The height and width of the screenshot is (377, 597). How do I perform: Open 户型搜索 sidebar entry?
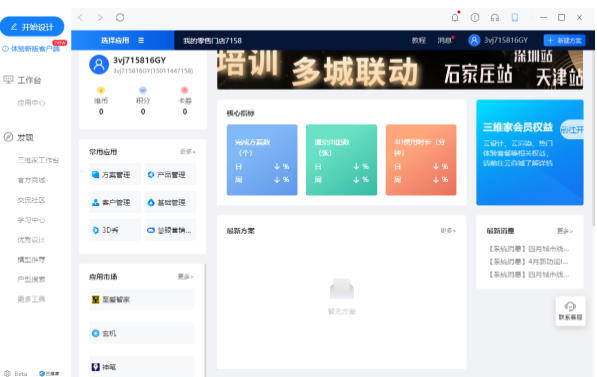tap(31, 280)
